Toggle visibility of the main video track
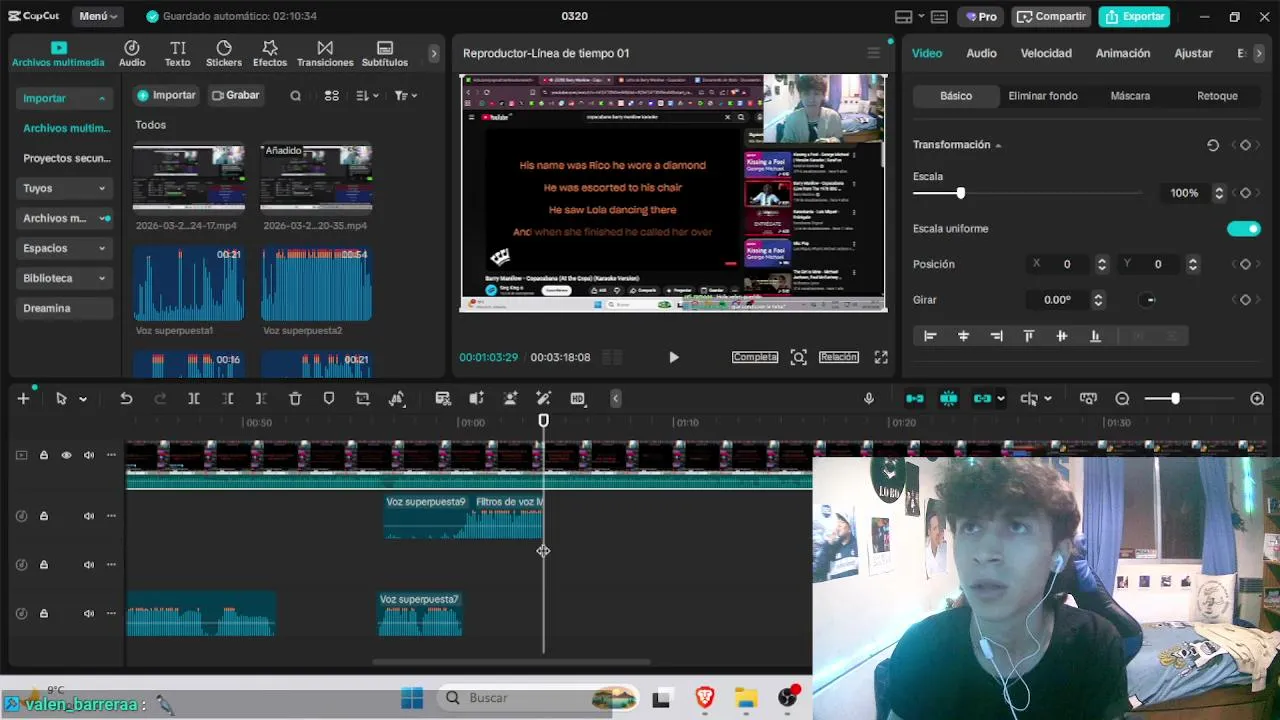Viewport: 1280px width, 720px height. pyautogui.click(x=67, y=455)
